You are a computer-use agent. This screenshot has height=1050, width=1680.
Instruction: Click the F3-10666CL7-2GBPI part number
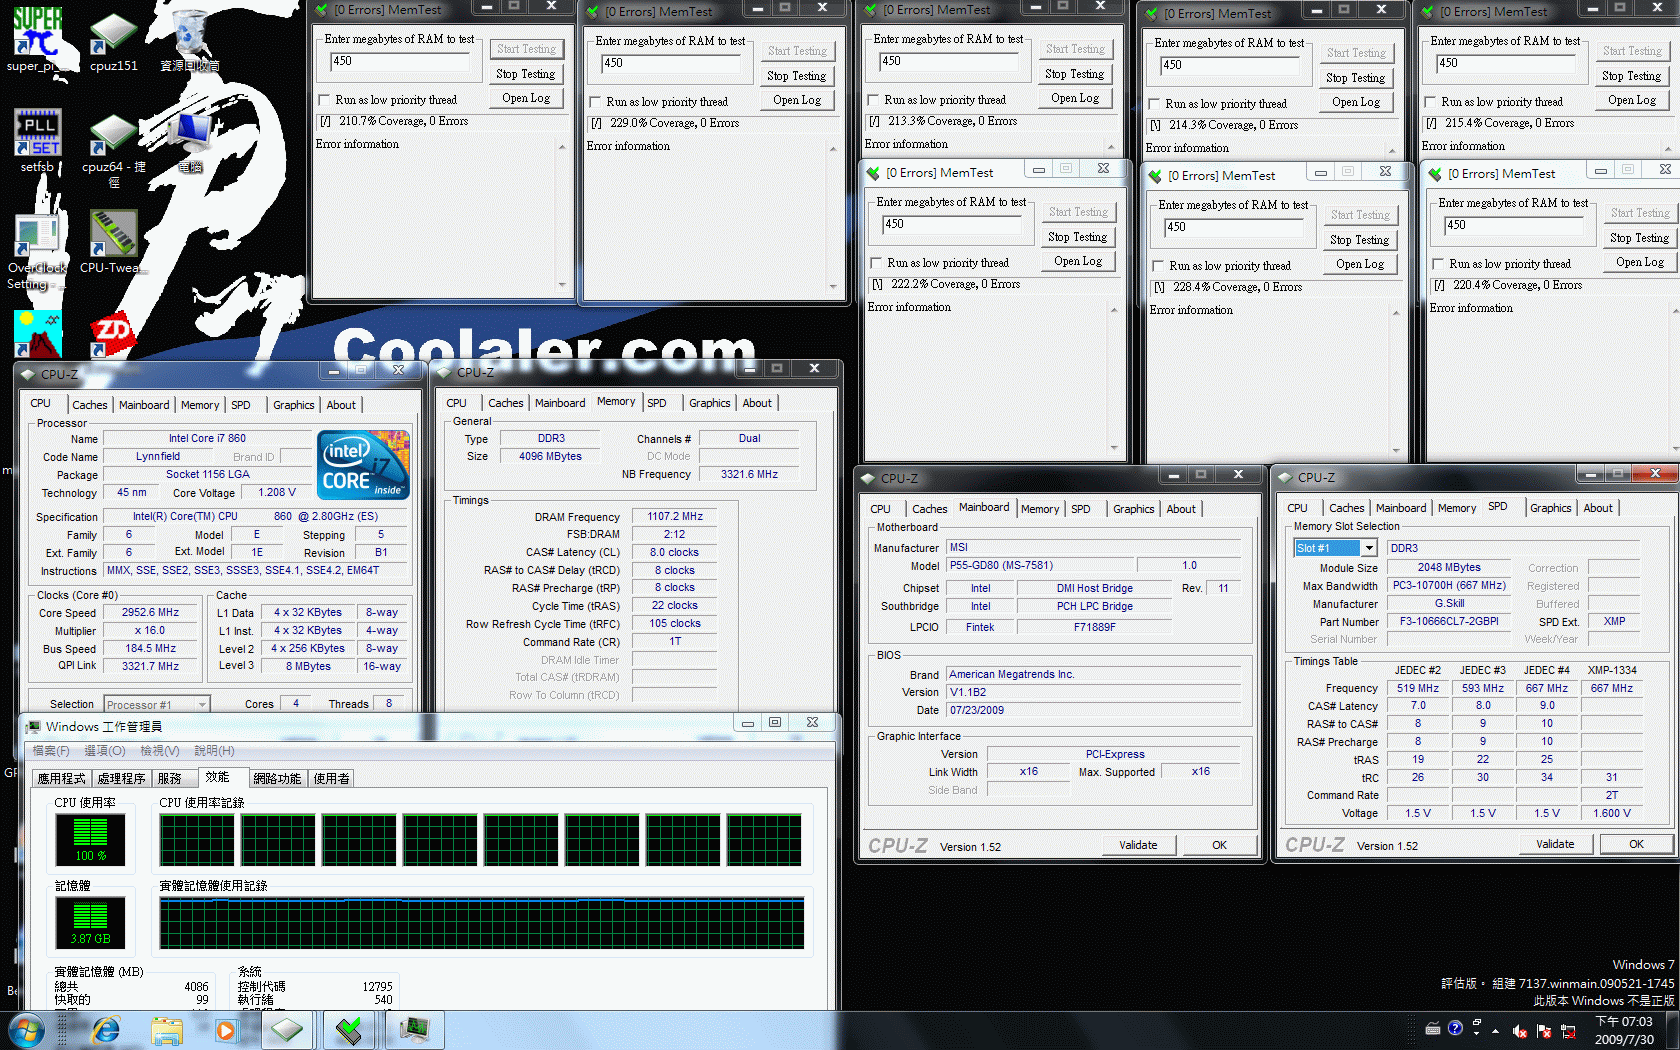(1449, 621)
